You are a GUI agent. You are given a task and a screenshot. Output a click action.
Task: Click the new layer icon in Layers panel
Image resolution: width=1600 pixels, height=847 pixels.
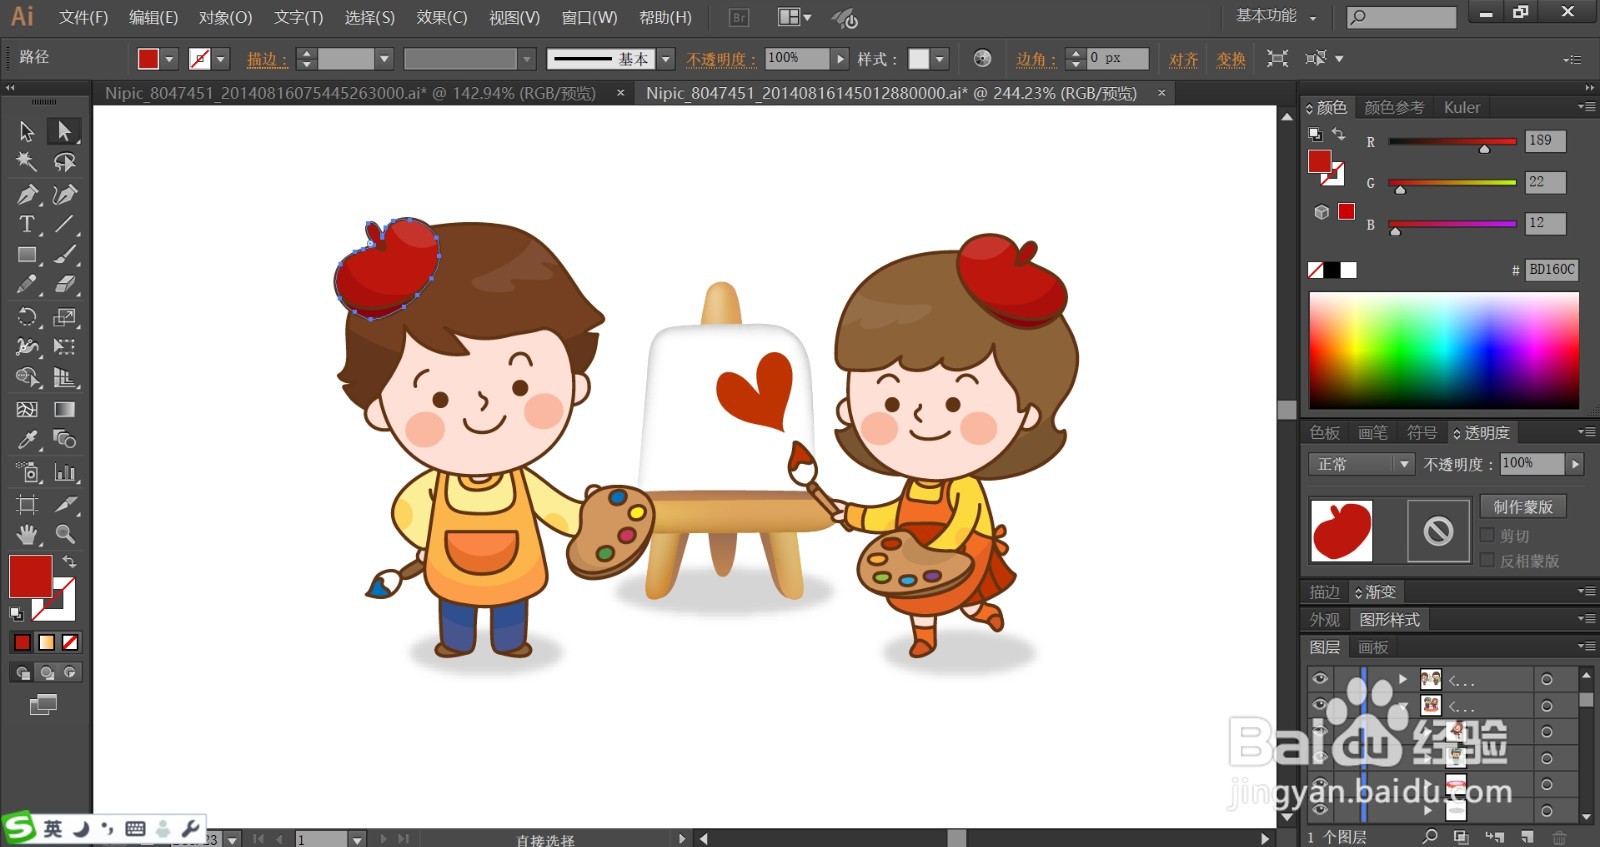coord(1527,837)
